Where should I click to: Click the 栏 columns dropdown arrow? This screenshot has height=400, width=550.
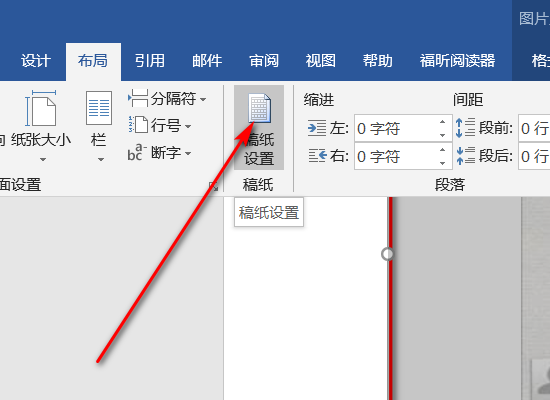(101, 160)
